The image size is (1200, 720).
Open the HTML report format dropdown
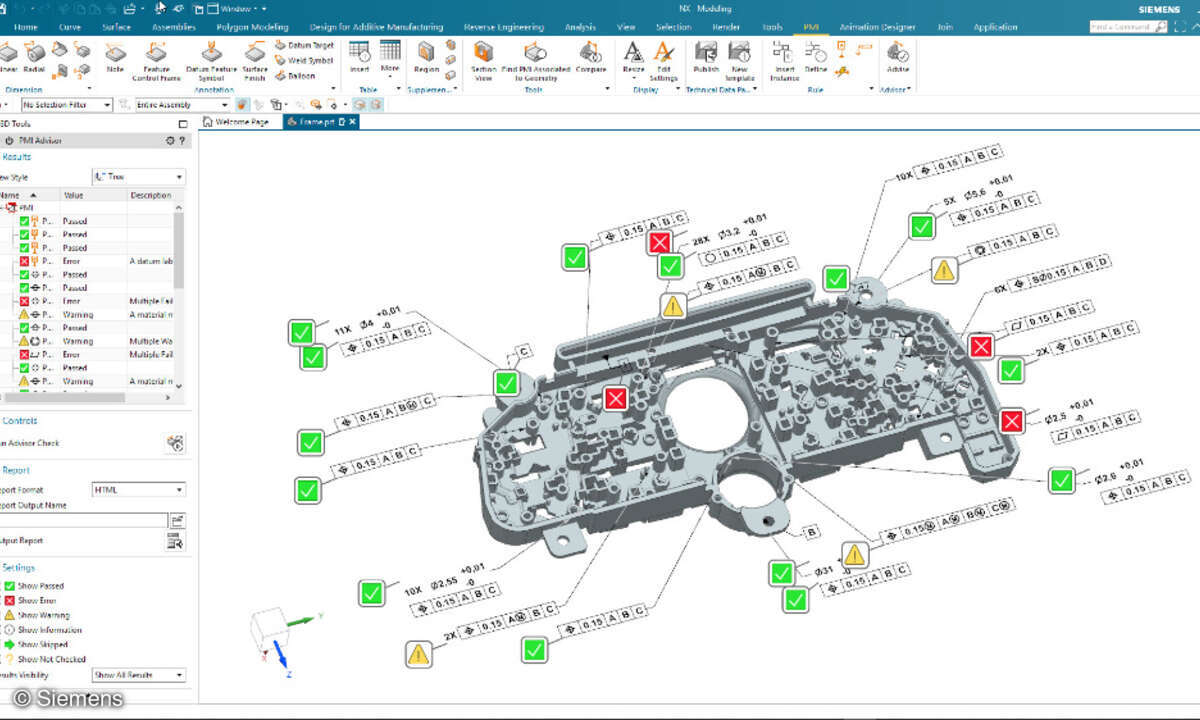(x=138, y=490)
